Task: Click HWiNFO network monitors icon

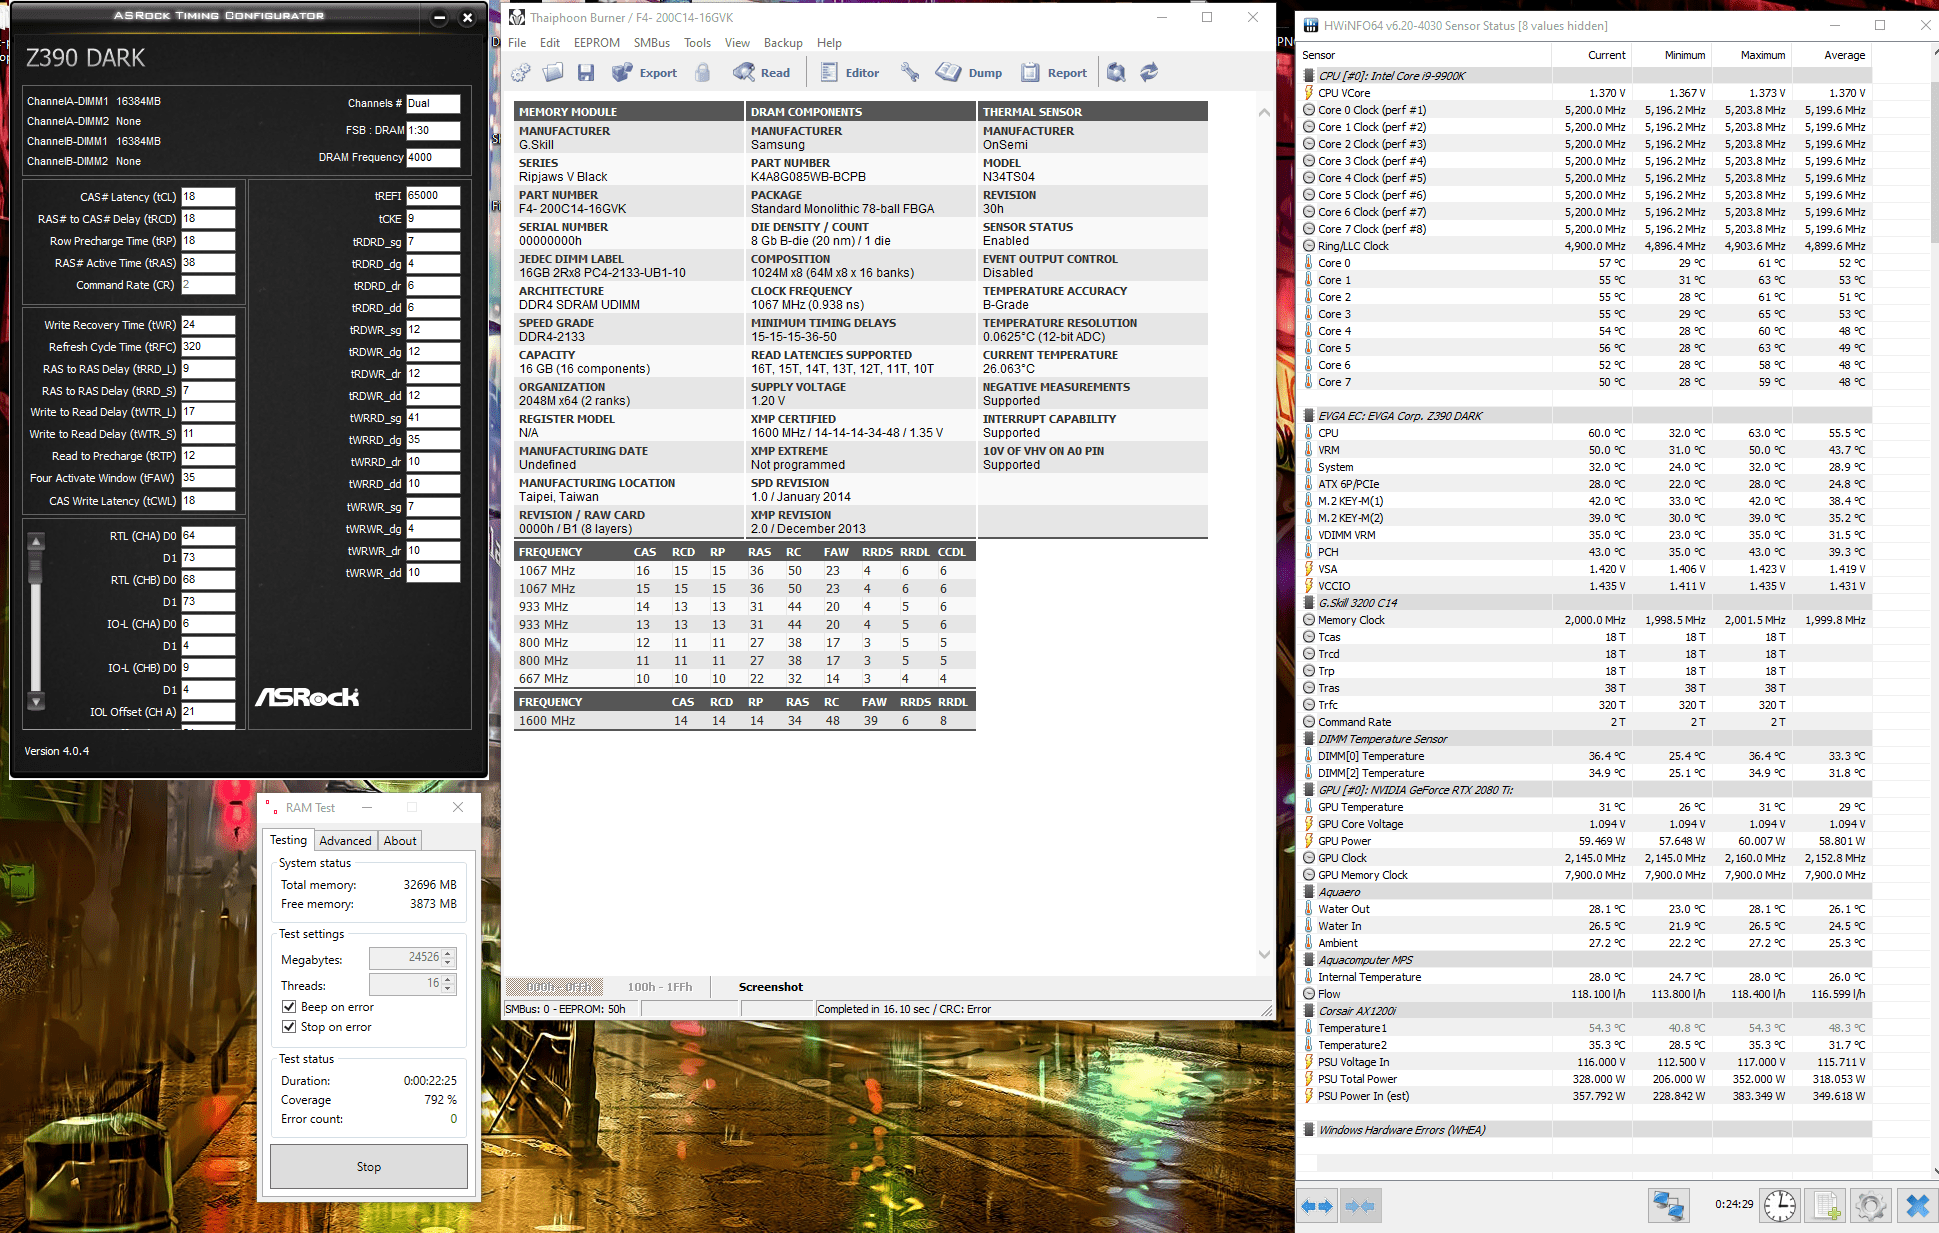Action: coord(1668,1206)
